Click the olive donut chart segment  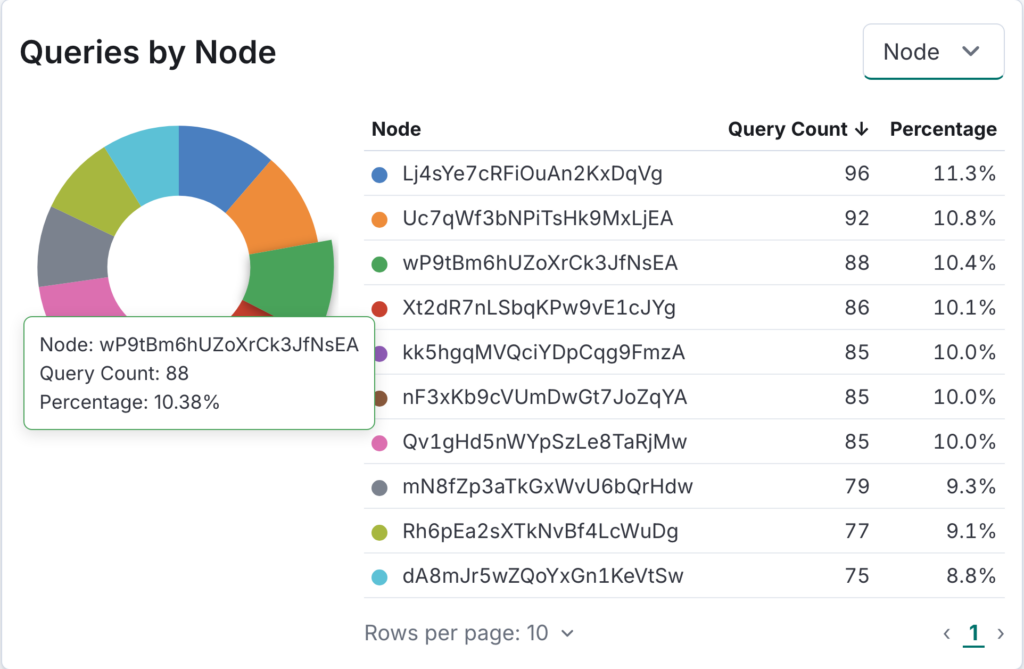point(97,189)
